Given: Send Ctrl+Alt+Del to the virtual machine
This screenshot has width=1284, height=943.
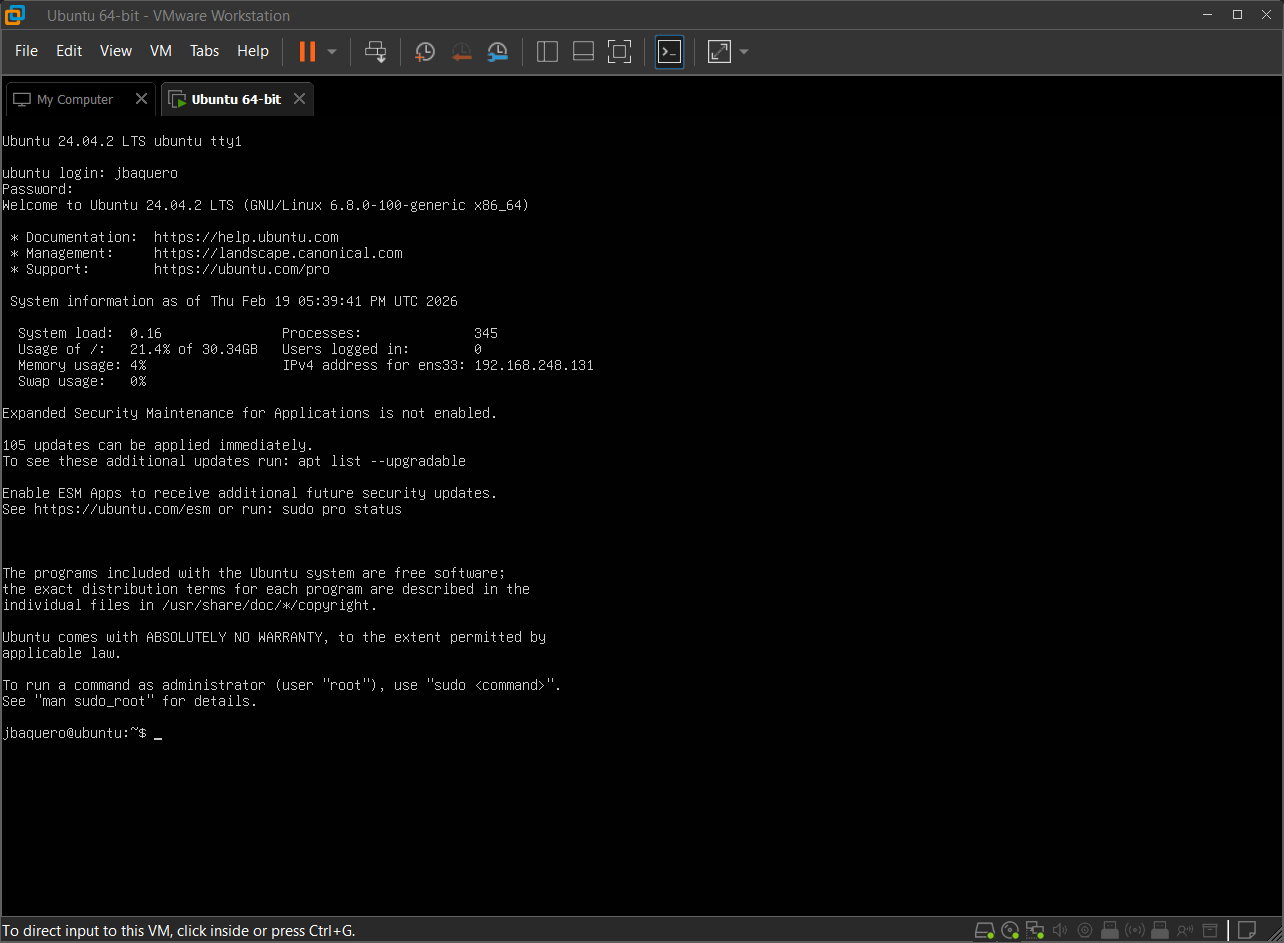Looking at the screenshot, I should 375,51.
